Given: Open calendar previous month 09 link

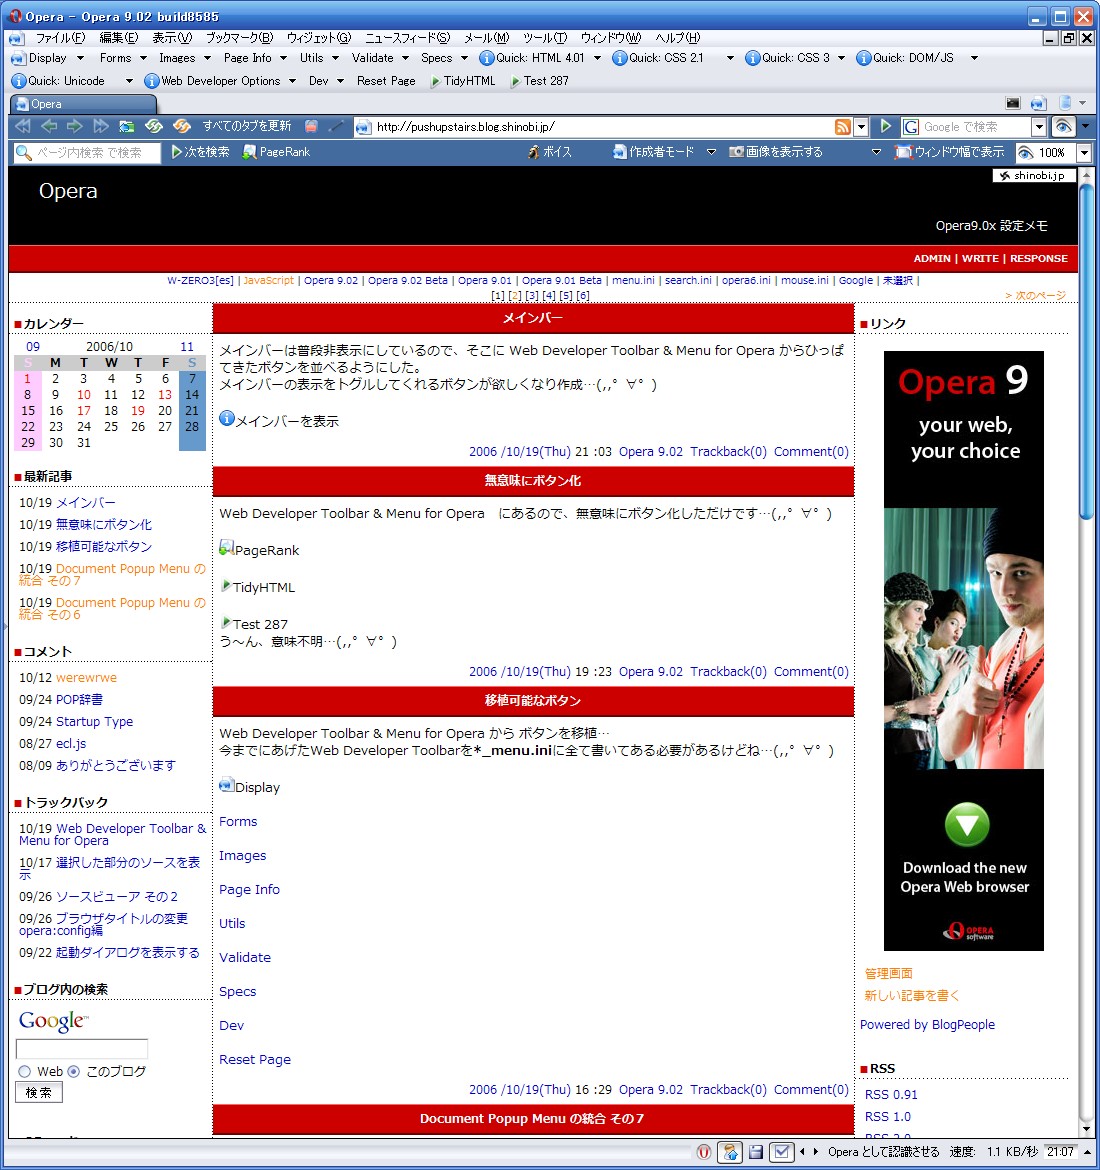Looking at the screenshot, I should pyautogui.click(x=33, y=346).
